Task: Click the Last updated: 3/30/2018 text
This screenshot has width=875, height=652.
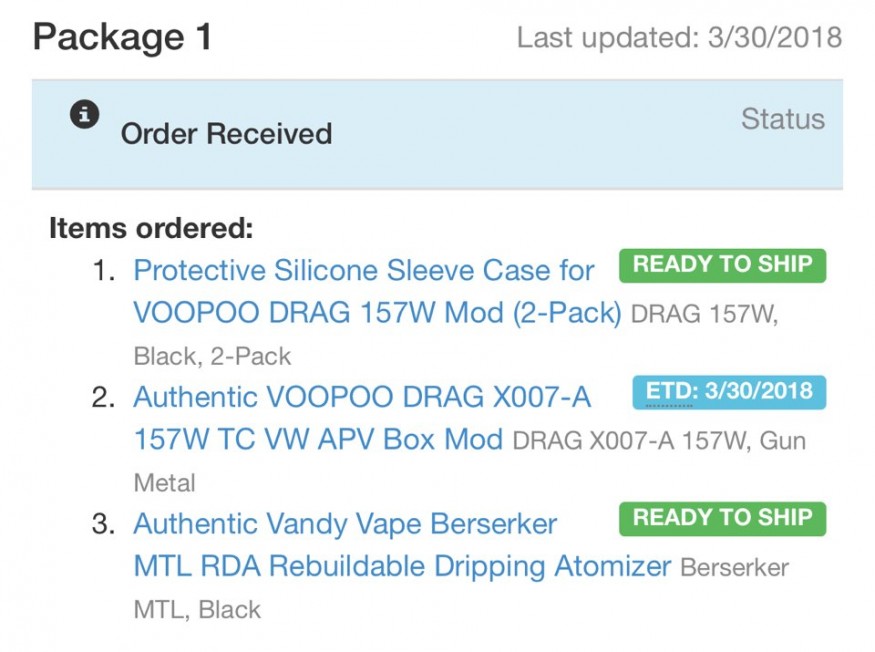Action: click(679, 39)
